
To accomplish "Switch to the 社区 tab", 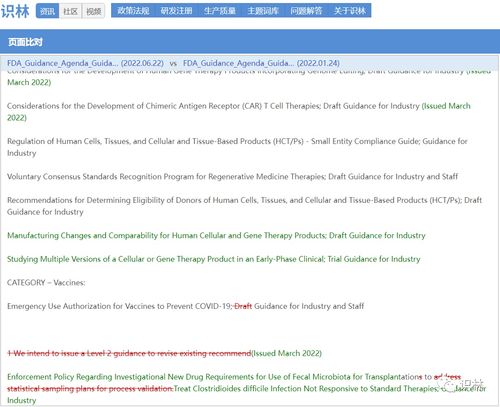I will pos(70,11).
